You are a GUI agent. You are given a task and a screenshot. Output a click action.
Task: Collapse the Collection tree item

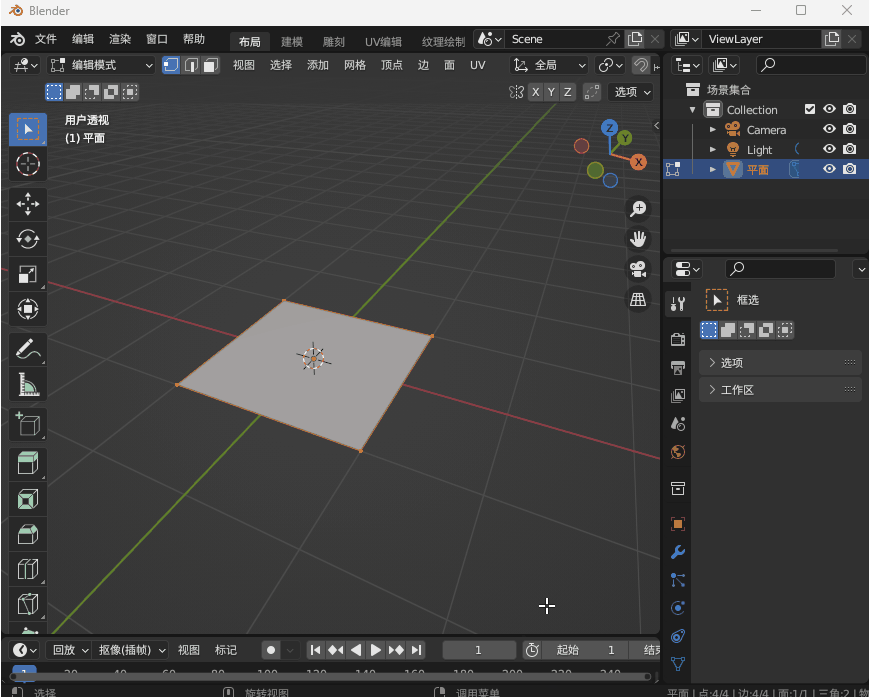[x=692, y=110]
